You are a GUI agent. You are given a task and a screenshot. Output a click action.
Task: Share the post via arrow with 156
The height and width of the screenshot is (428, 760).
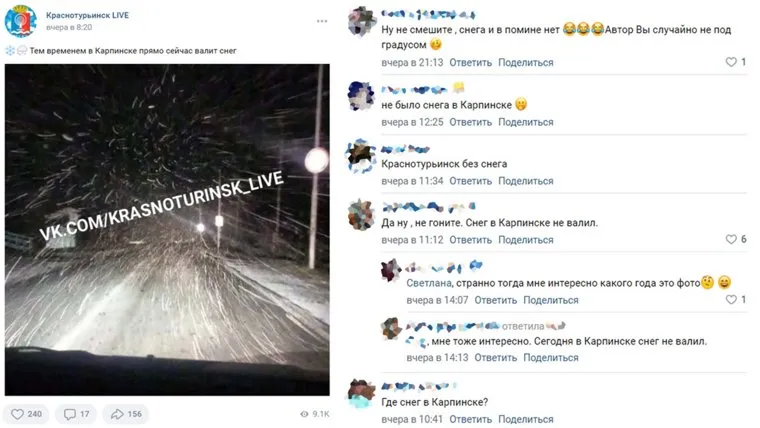click(x=126, y=414)
